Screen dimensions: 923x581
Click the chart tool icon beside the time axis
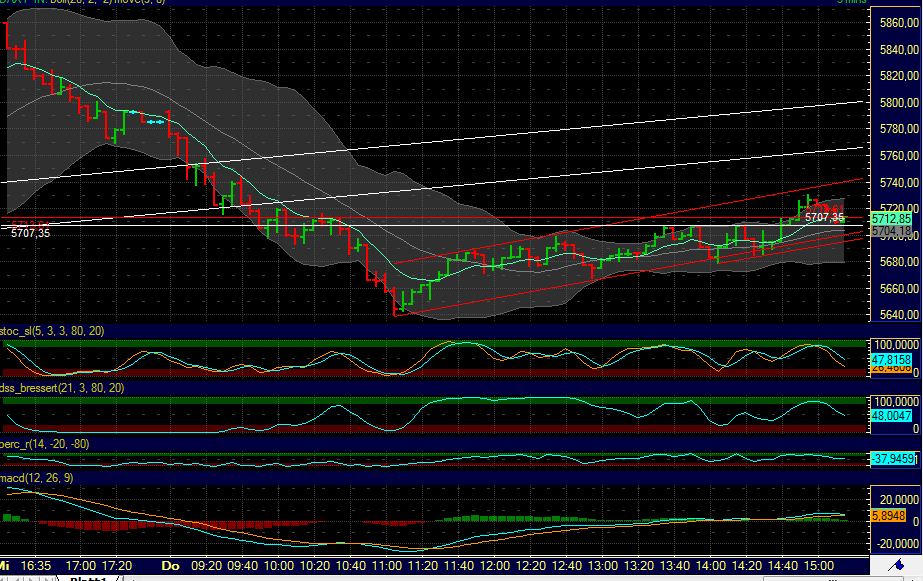pyautogui.click(x=896, y=565)
